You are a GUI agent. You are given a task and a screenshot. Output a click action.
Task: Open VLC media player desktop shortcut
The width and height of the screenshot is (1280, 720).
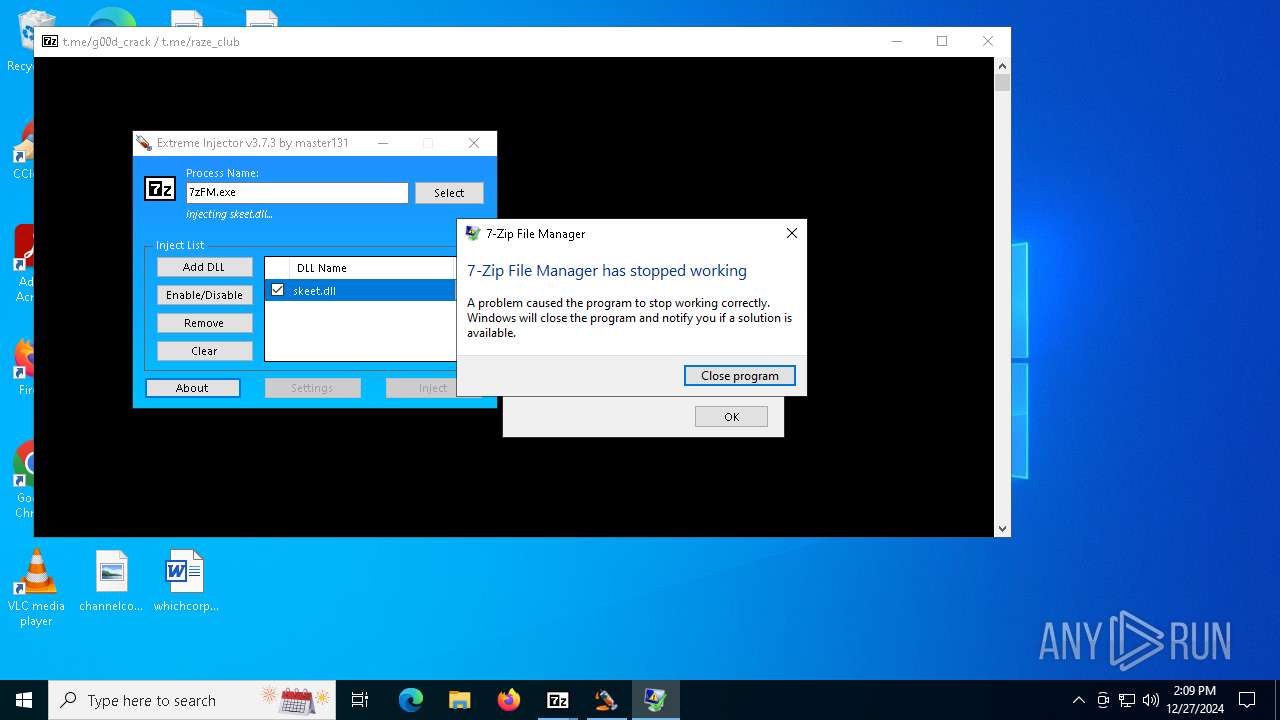click(36, 588)
